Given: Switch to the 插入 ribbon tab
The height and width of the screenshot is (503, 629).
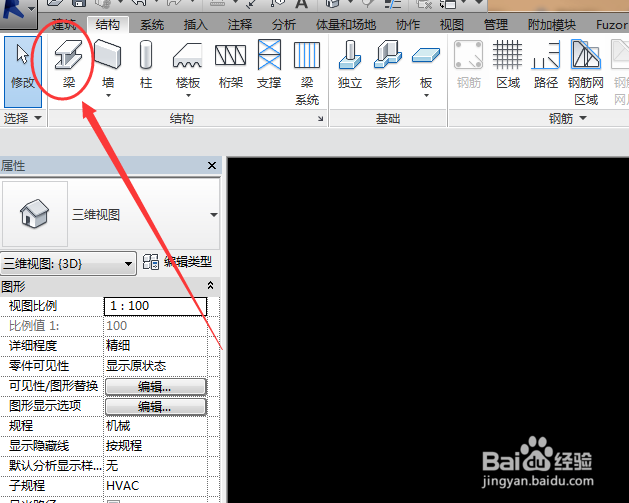Looking at the screenshot, I should (196, 25).
